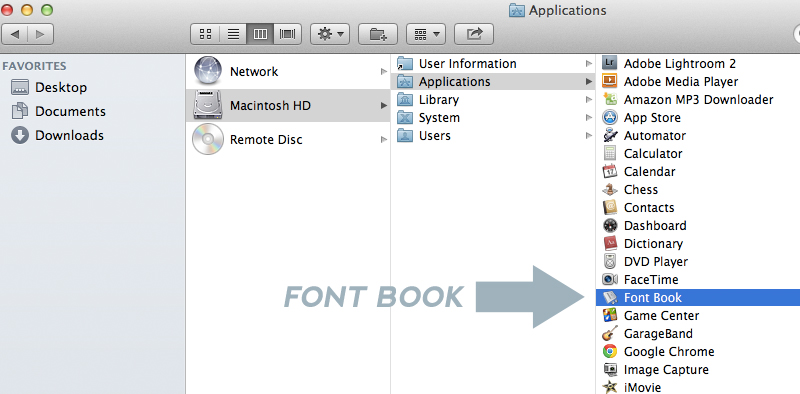Viewport: 800px width, 394px height.
Task: Select GarageBand application name
Action: 658,334
